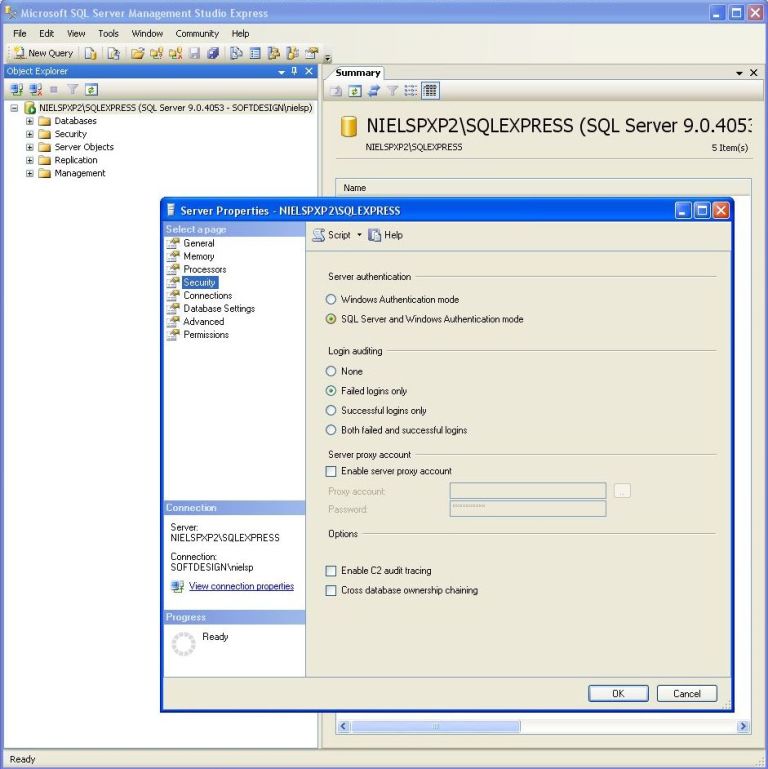The height and width of the screenshot is (769, 768).
Task: Click the Summary horizontal scrollbar thumb
Action: tap(435, 726)
